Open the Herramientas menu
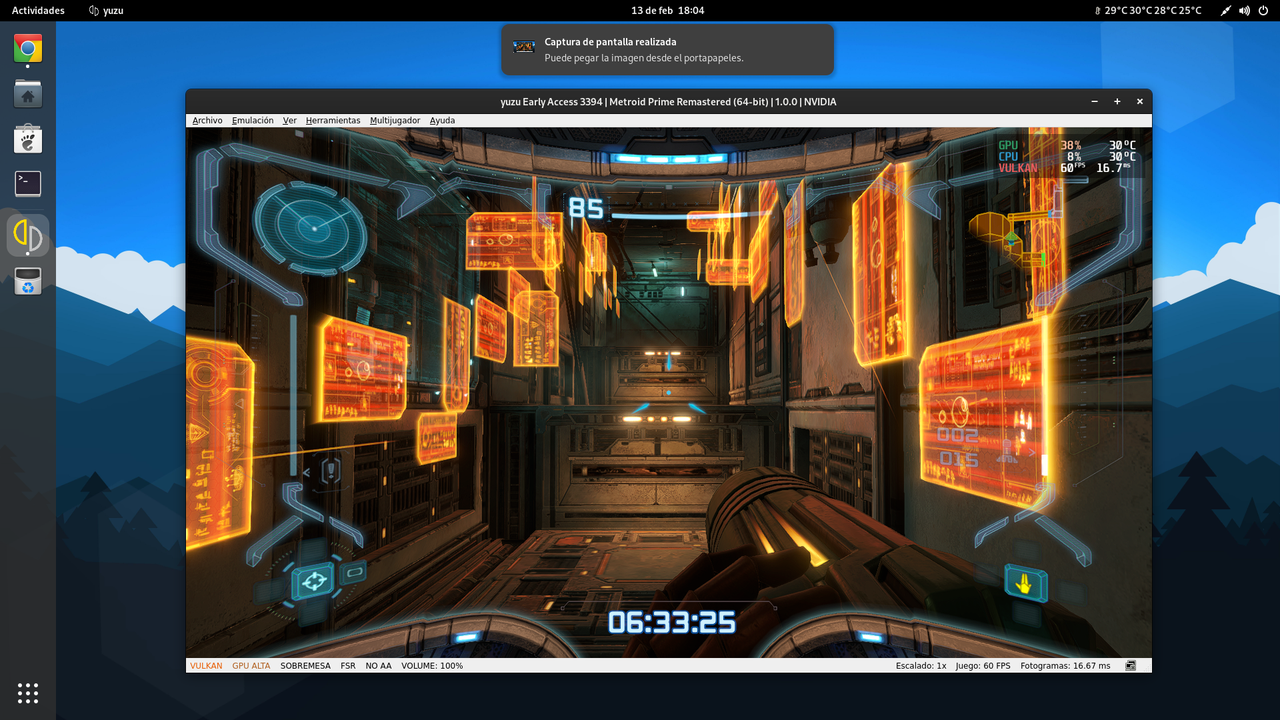Viewport: 1280px width, 720px height. (333, 120)
